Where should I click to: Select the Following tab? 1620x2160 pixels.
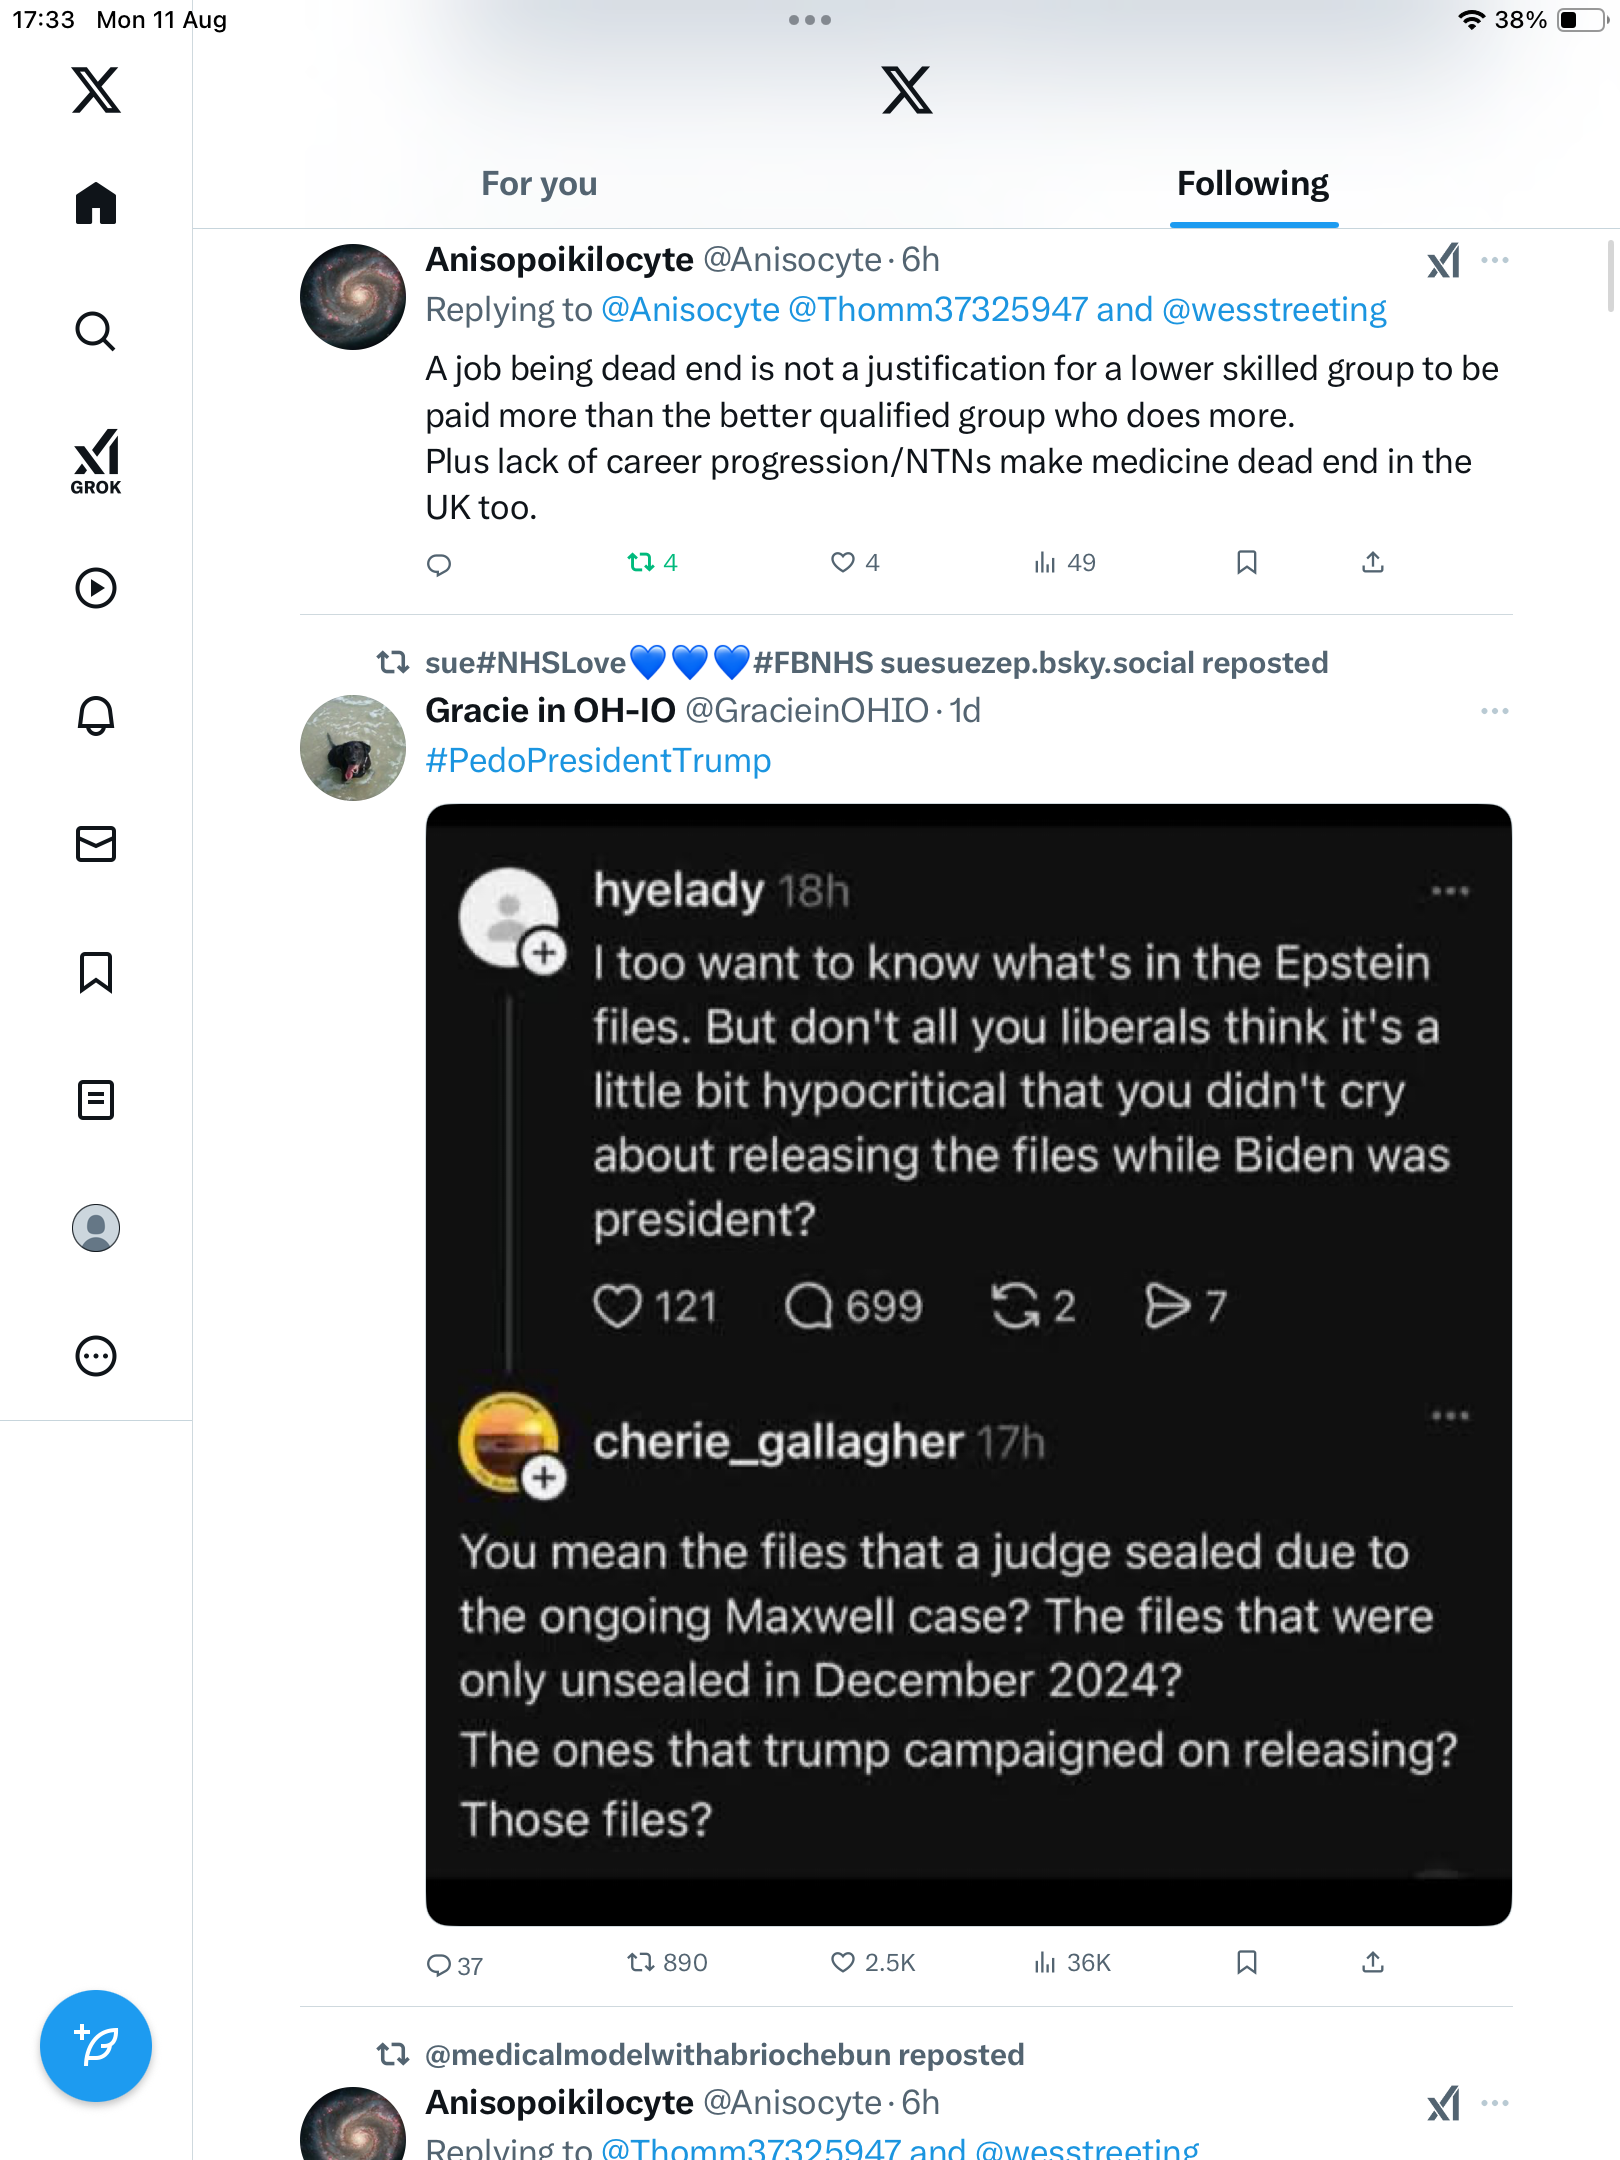click(x=1253, y=184)
